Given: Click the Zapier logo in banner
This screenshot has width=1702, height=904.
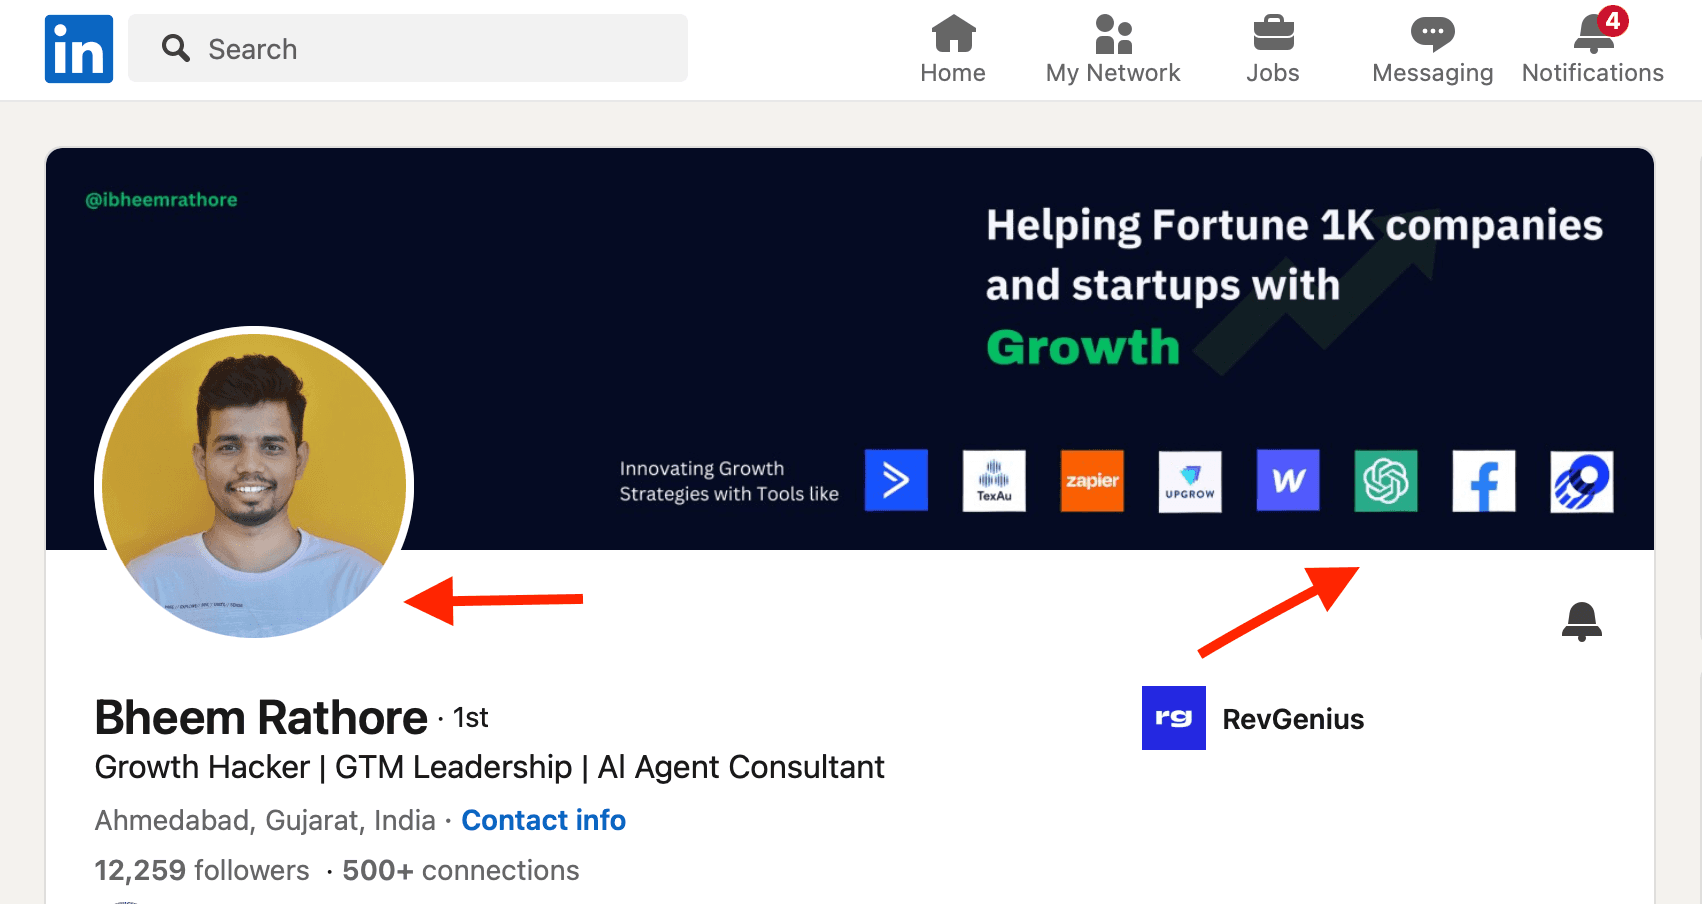Looking at the screenshot, I should point(1092,481).
